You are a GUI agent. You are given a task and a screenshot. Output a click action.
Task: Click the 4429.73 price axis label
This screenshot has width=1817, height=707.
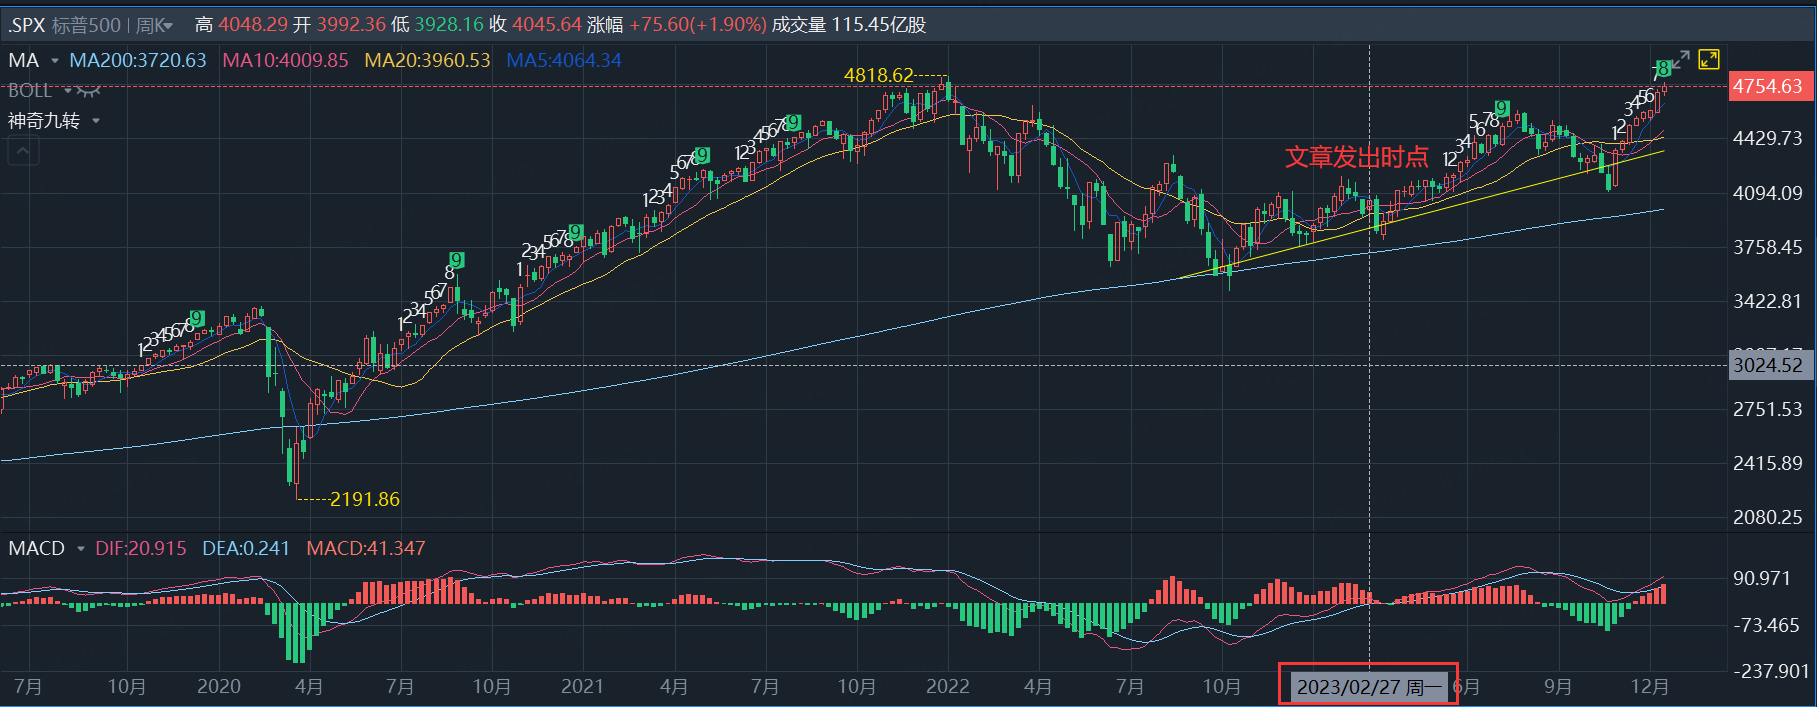click(x=1768, y=139)
